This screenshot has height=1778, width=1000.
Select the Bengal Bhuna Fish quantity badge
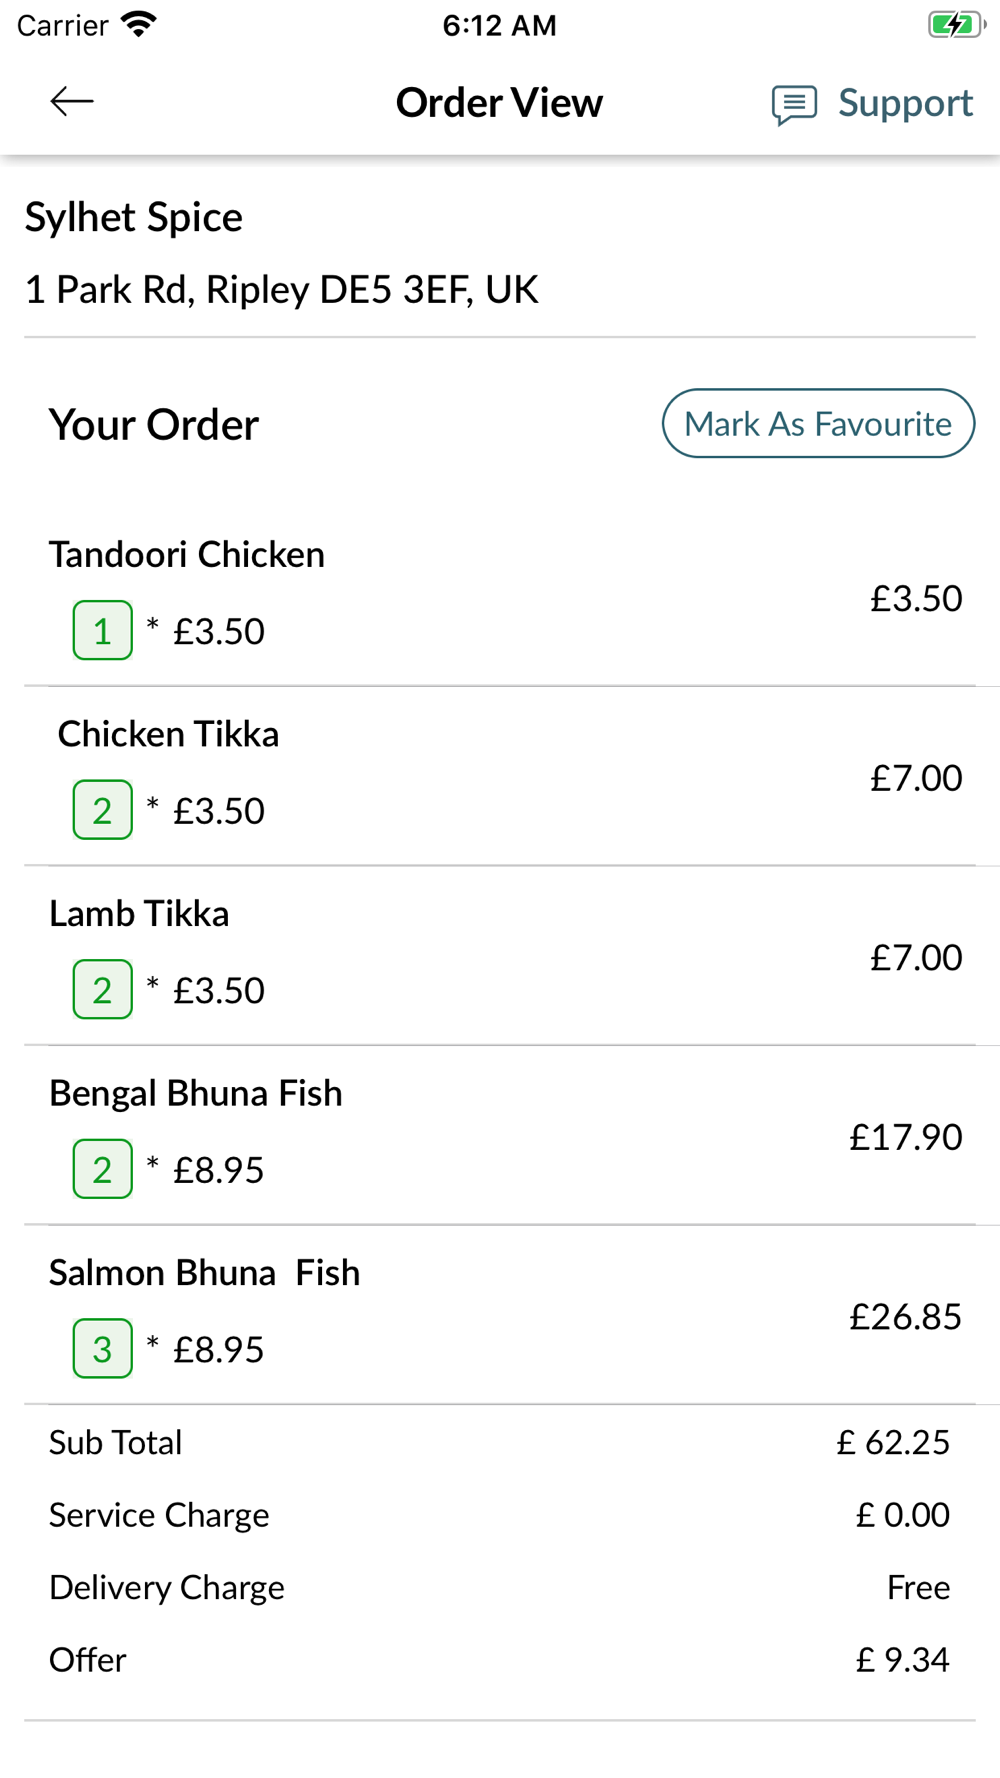click(x=102, y=1169)
